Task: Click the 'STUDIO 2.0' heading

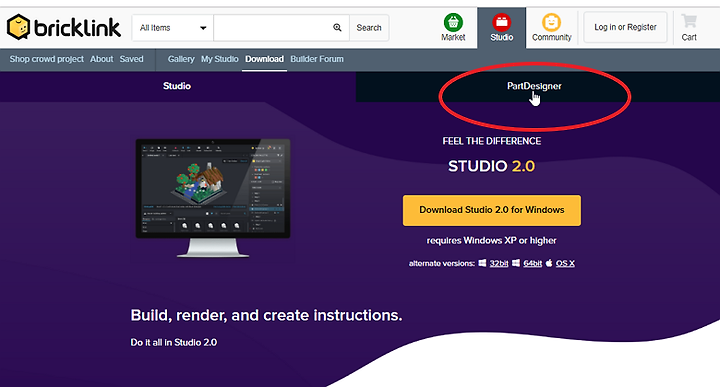Action: coord(492,166)
